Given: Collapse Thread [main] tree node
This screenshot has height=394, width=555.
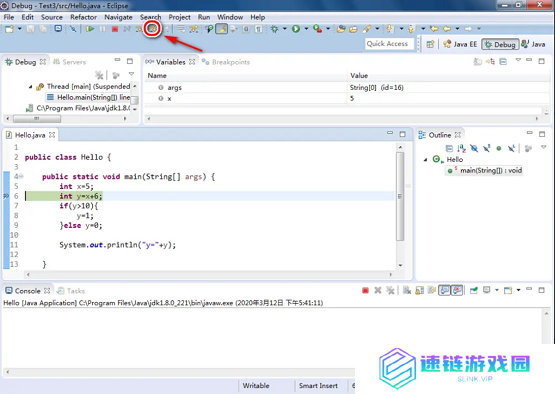Looking at the screenshot, I should (x=30, y=86).
